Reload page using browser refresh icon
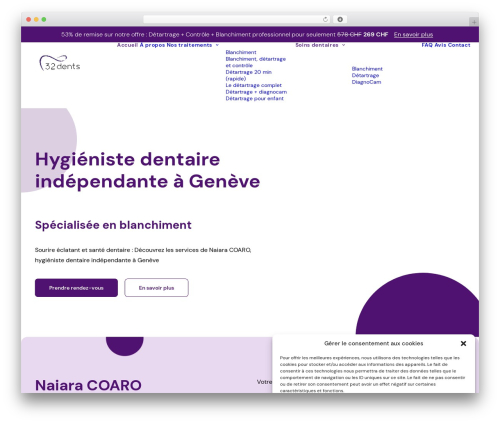Screen dimensions: 500x423 pyautogui.click(x=325, y=19)
